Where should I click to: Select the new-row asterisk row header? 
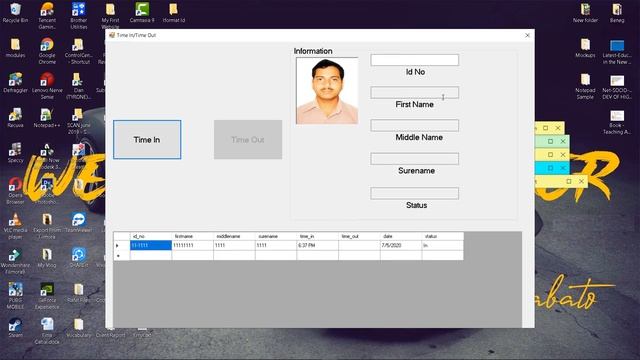coord(122,256)
